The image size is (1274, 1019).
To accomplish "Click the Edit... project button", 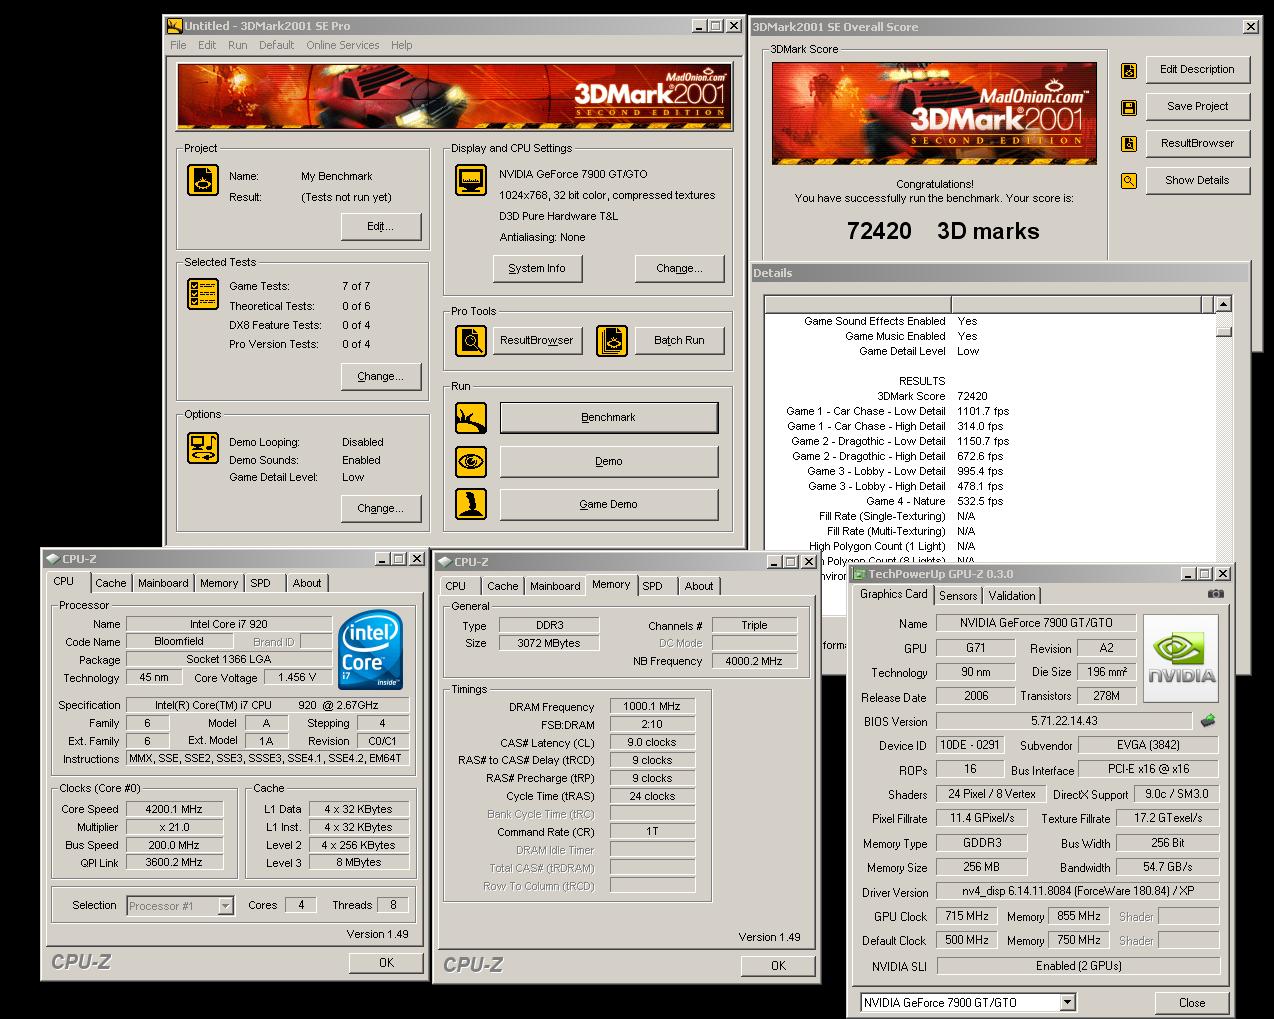I will coord(380,226).
